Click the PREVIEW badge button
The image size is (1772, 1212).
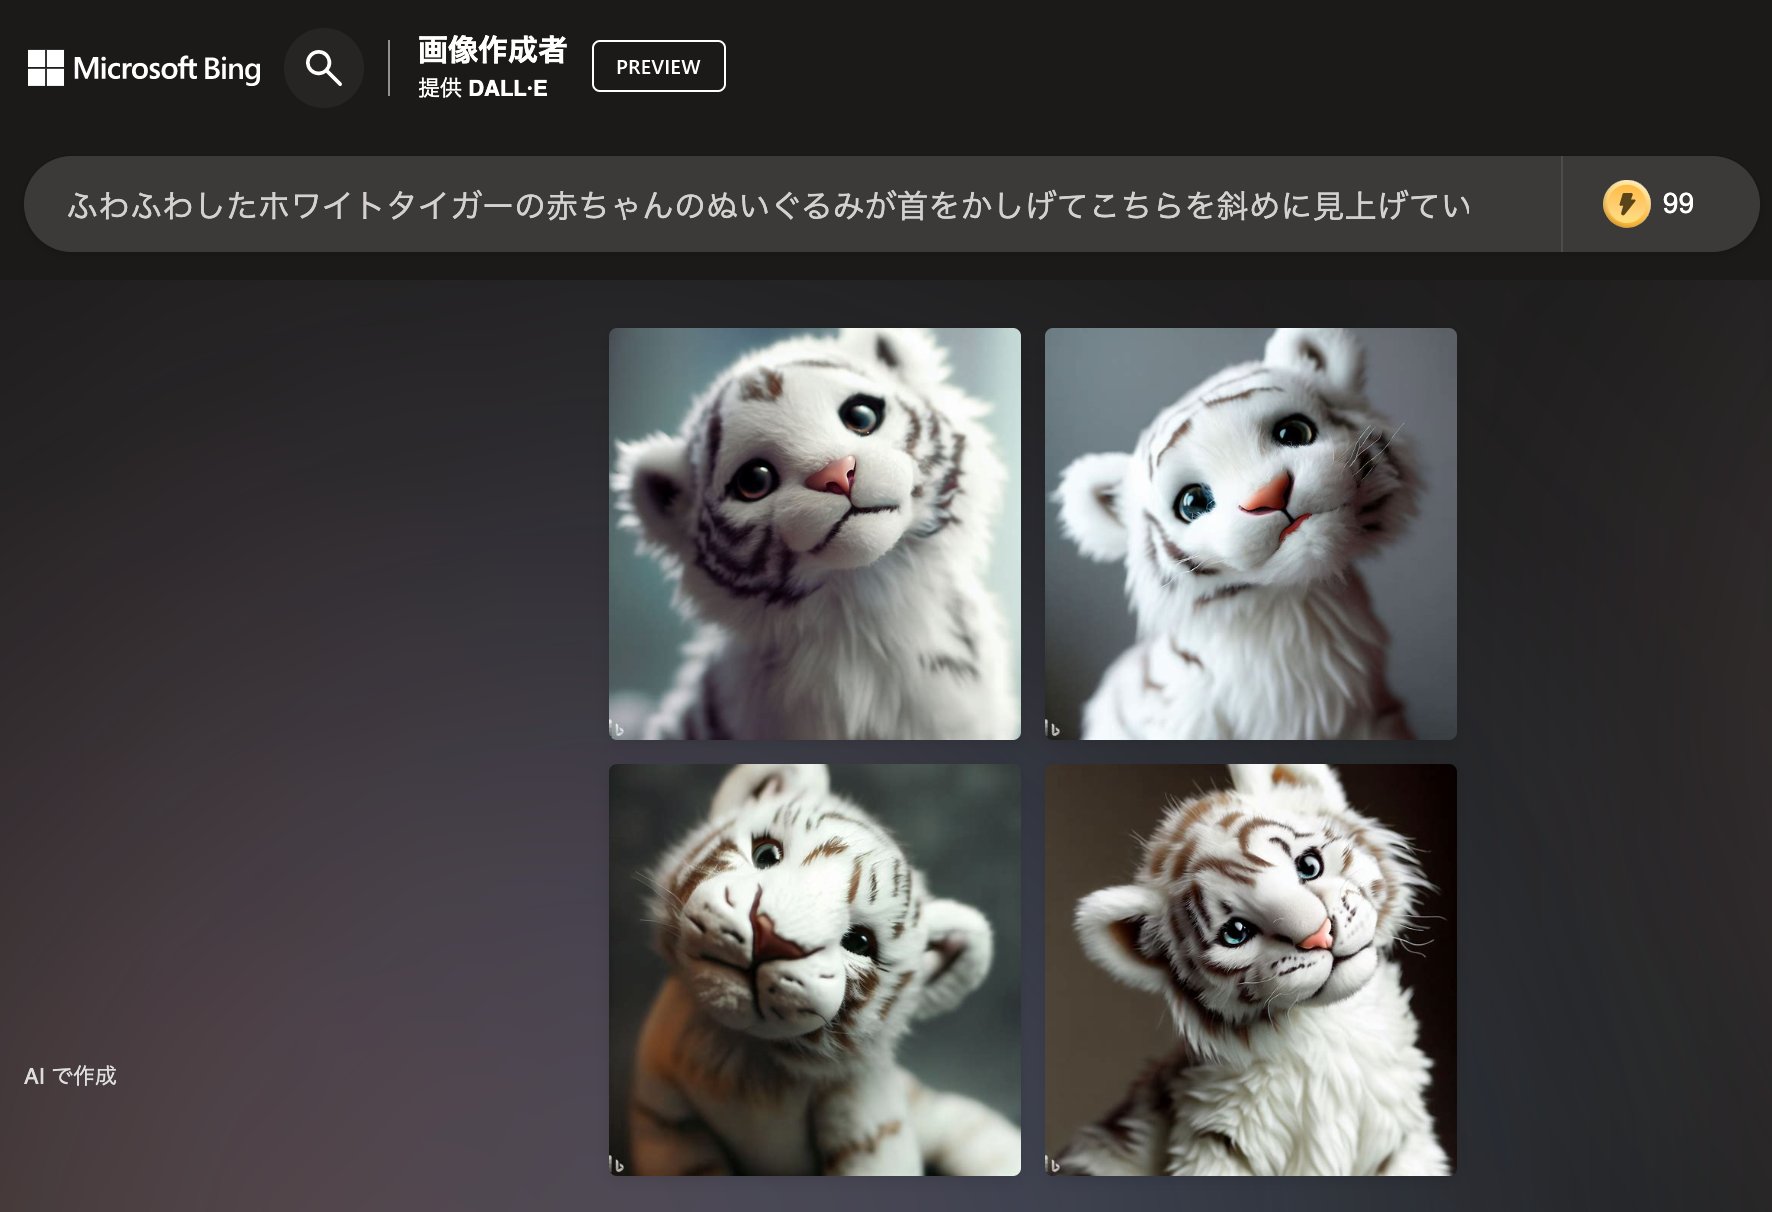coord(658,66)
